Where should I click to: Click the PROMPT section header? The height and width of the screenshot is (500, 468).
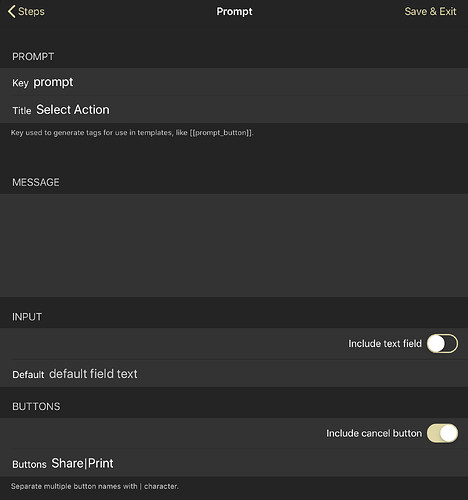[x=33, y=57]
